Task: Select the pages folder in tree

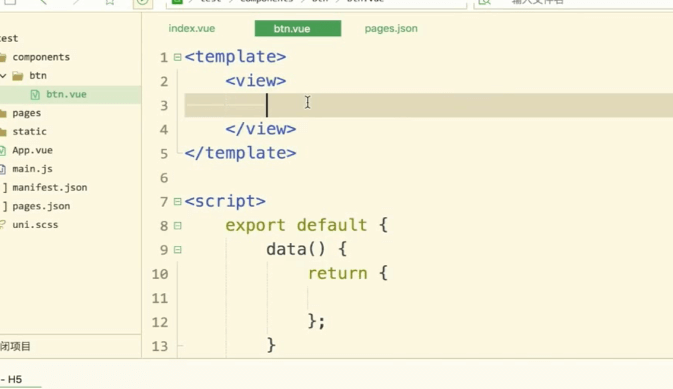Action: click(27, 113)
